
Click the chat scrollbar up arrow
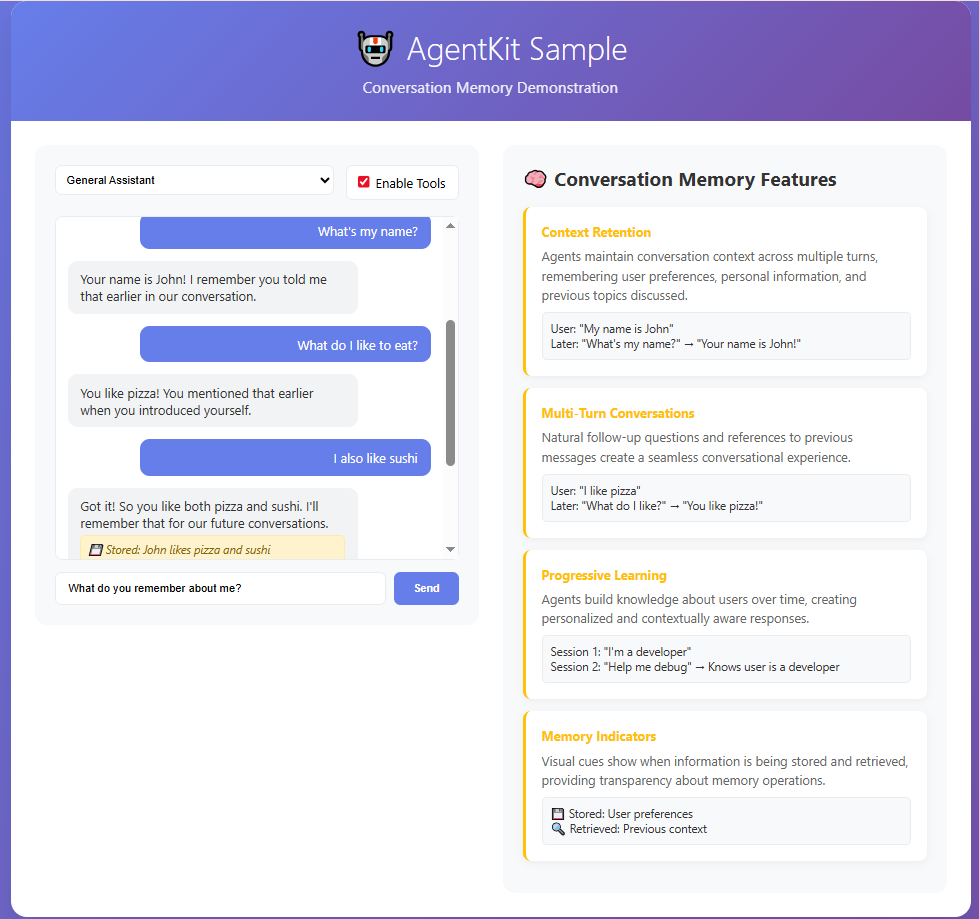click(450, 226)
